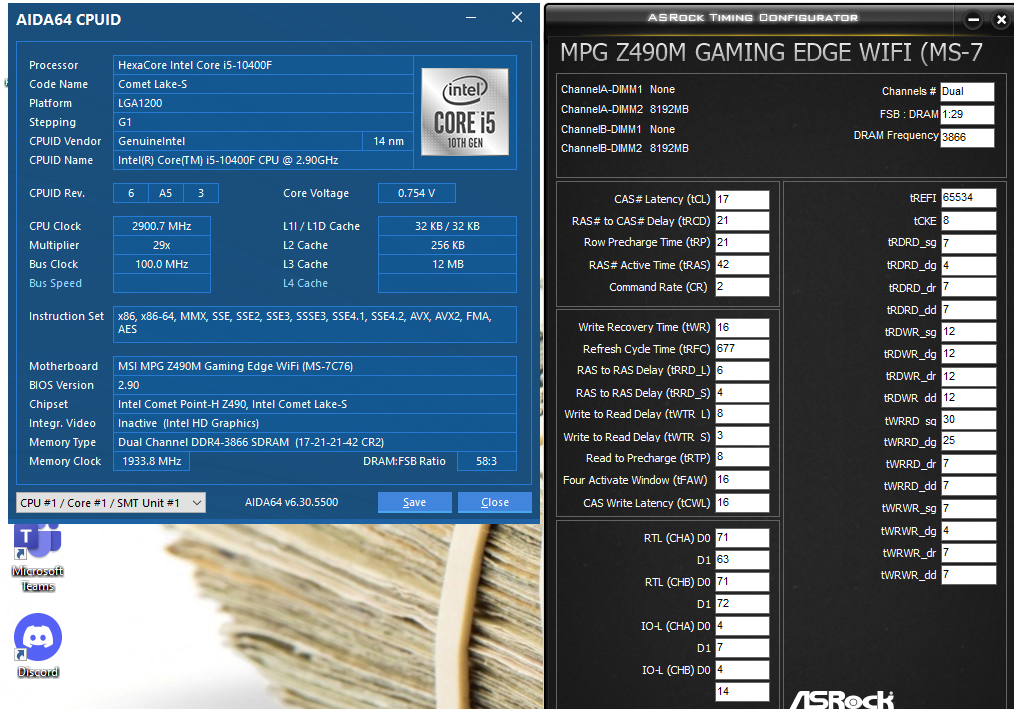Click the tWTR_L value field
This screenshot has height=709, width=1014.
pyautogui.click(x=742, y=414)
